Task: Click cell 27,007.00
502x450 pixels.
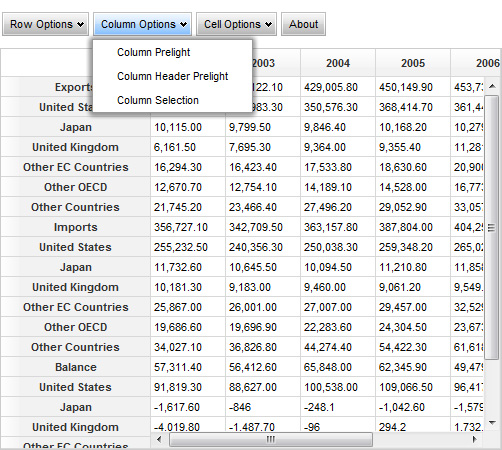Action: [338, 307]
